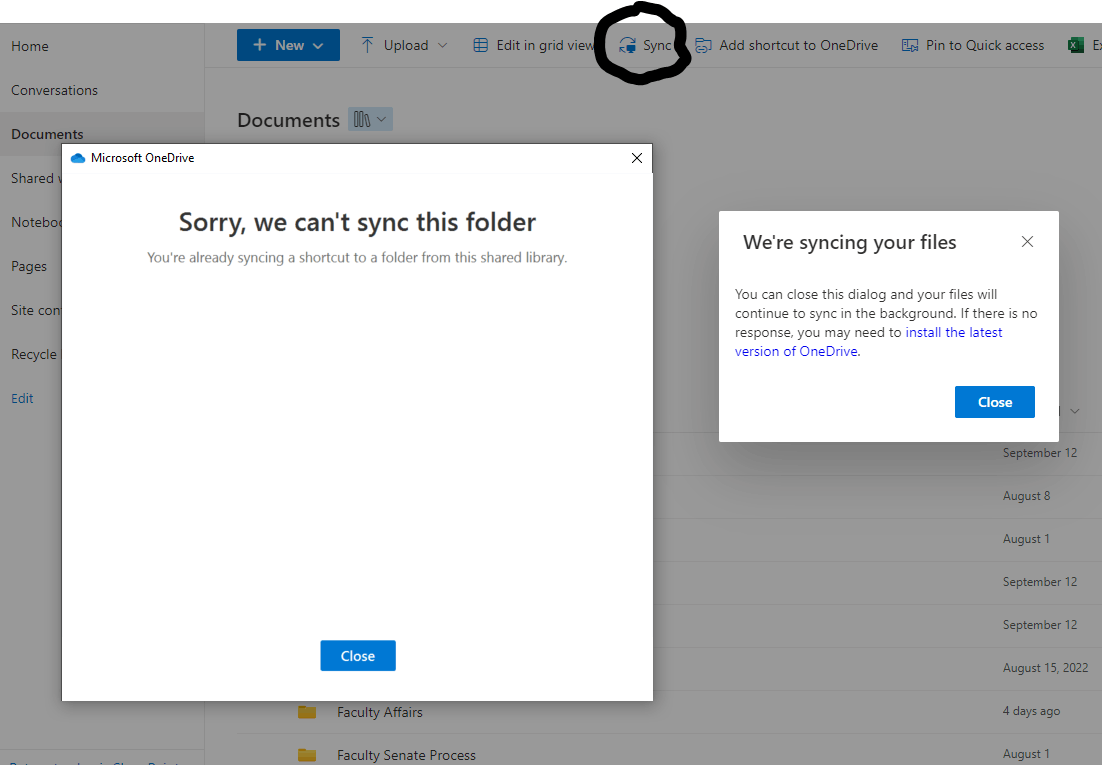Open the Documents library view switcher icon
This screenshot has height=765, width=1102.
click(x=361, y=120)
